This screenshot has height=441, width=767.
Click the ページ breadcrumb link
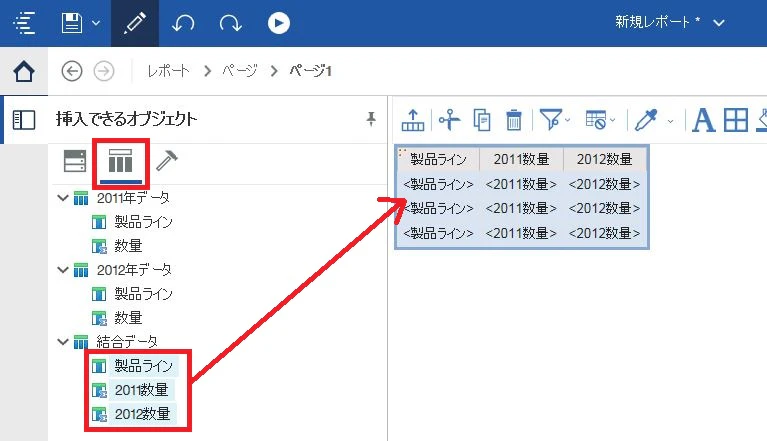pos(240,71)
